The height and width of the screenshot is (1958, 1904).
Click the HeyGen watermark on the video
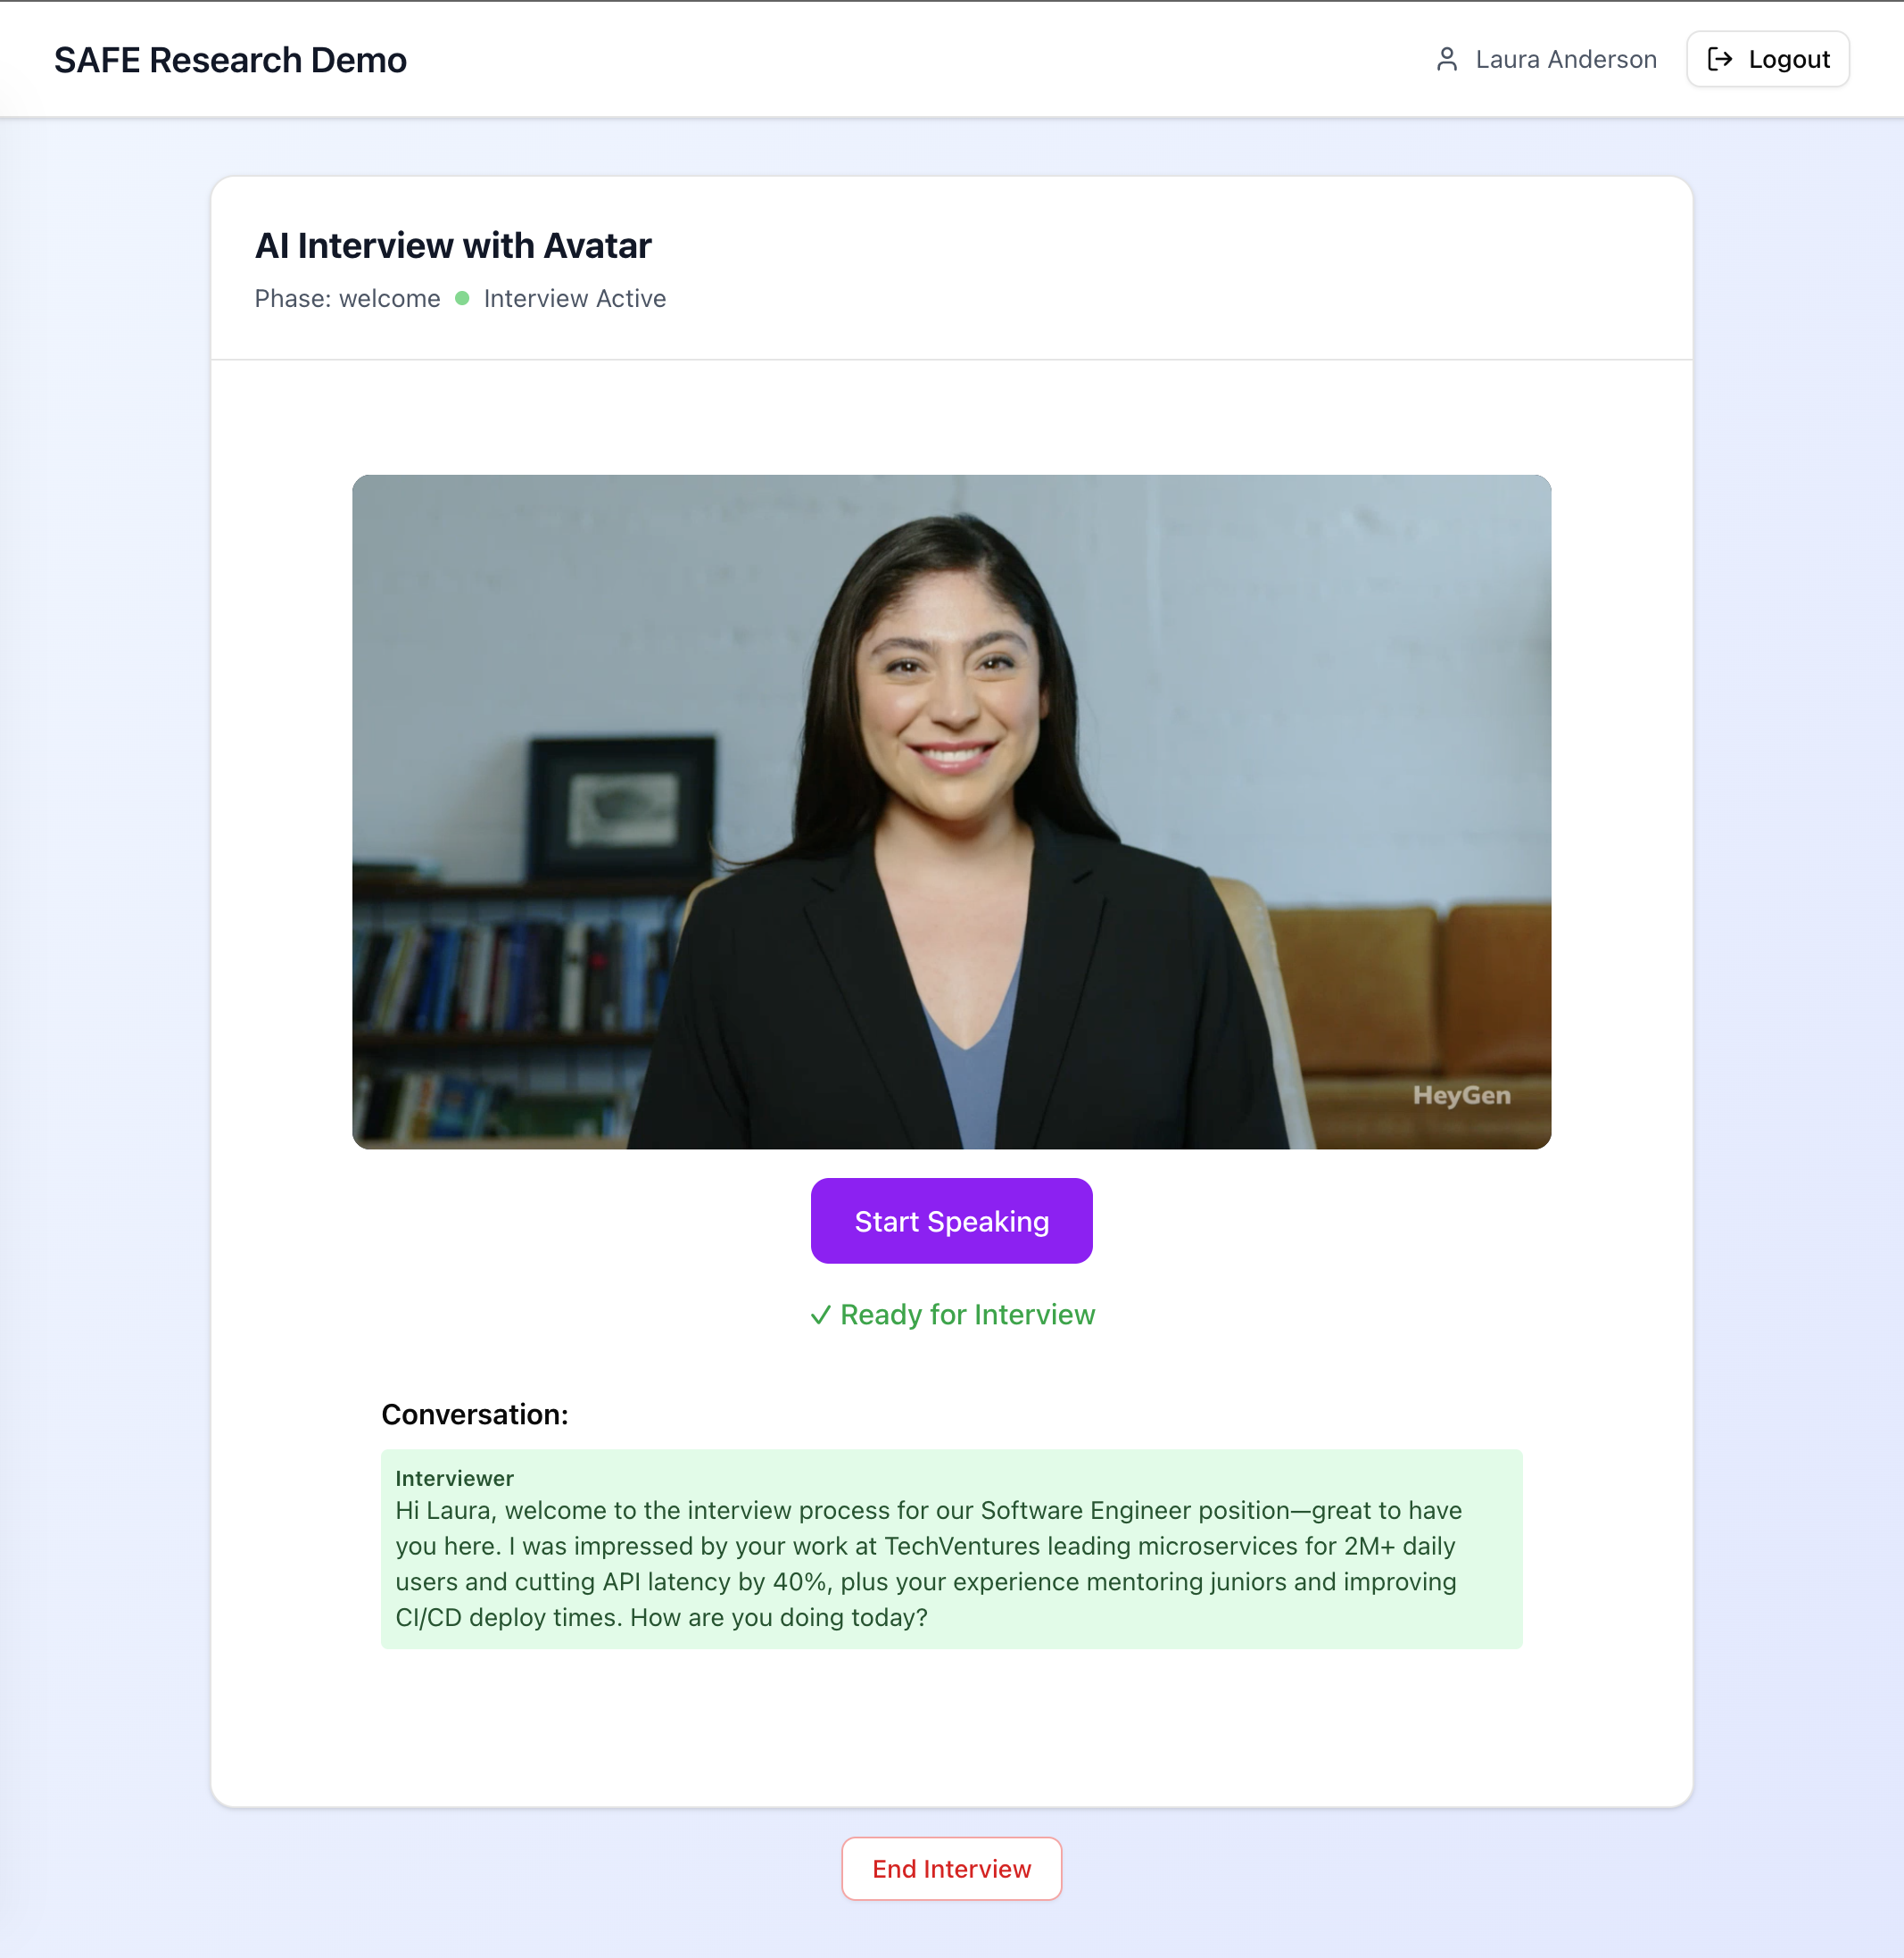(1461, 1095)
